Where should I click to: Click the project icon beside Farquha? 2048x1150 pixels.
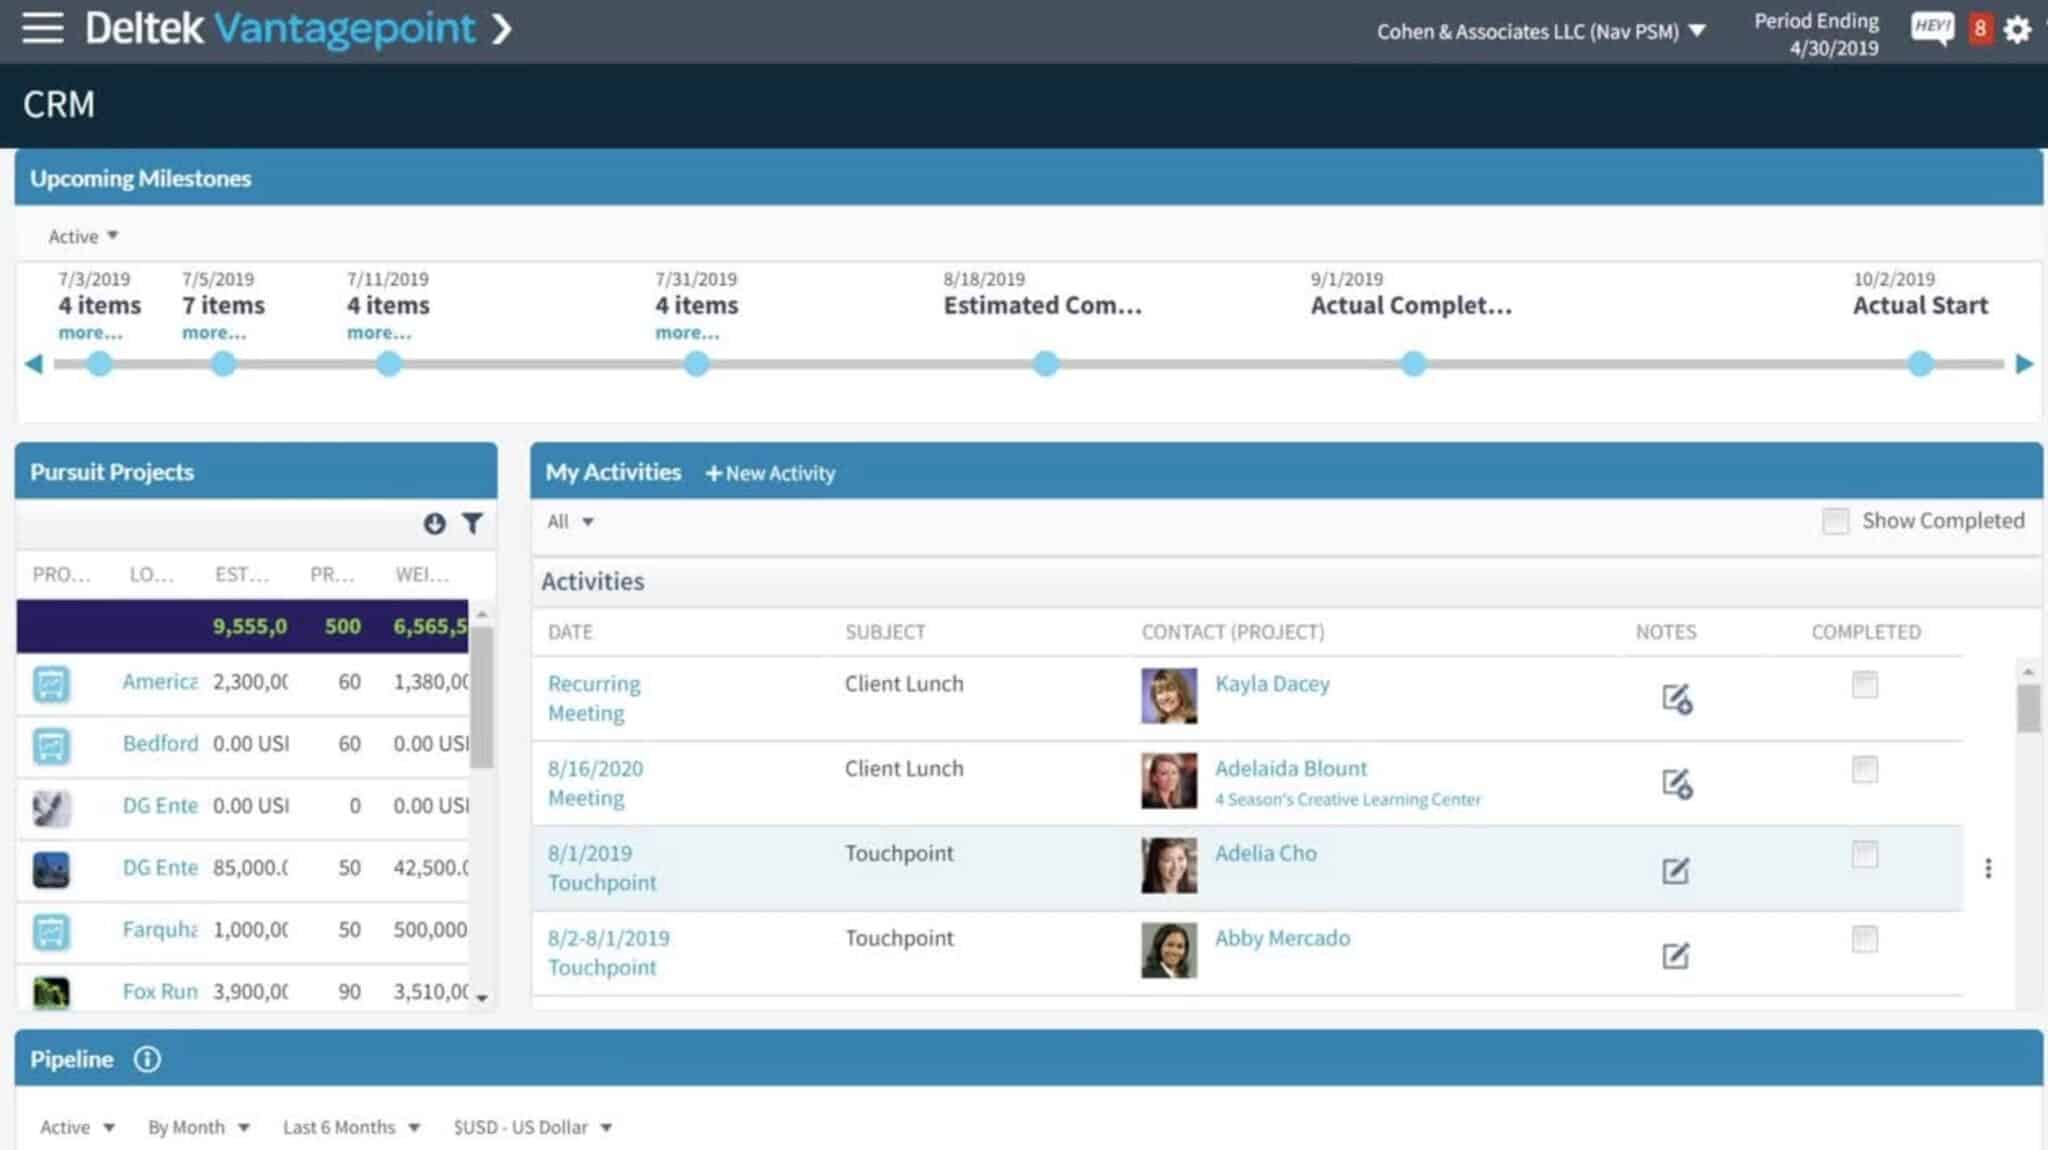coord(51,931)
